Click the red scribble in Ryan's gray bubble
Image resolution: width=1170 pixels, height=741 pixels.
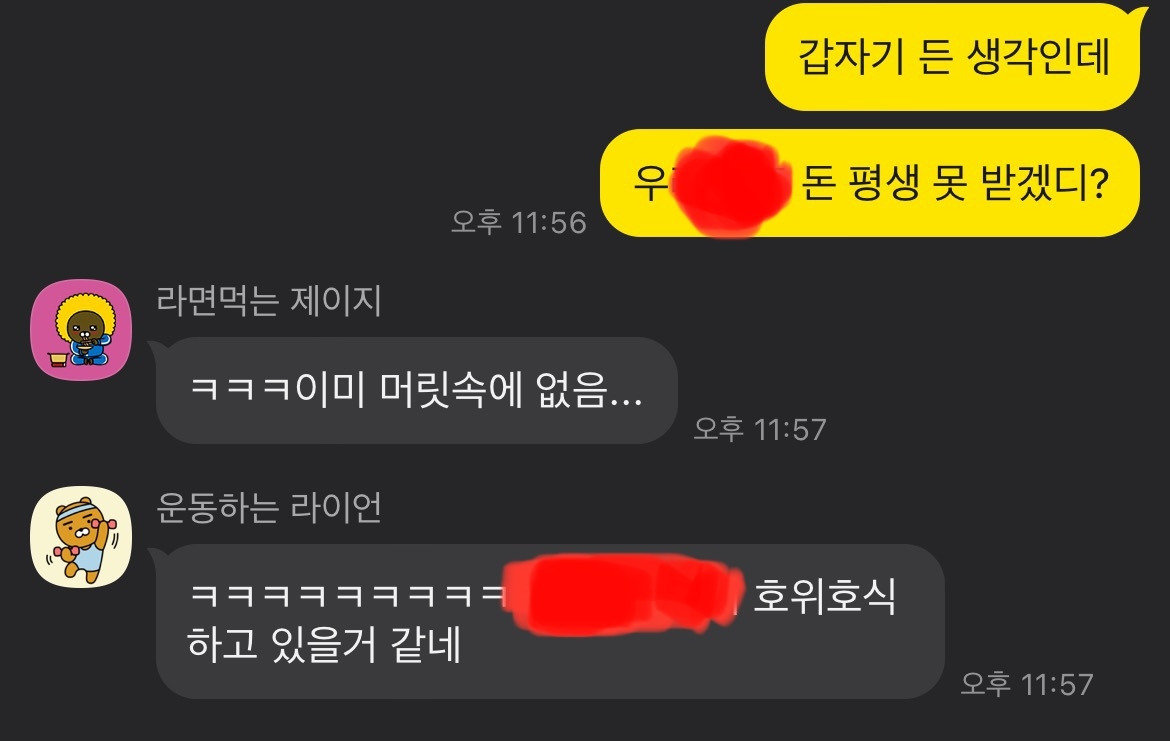623,595
